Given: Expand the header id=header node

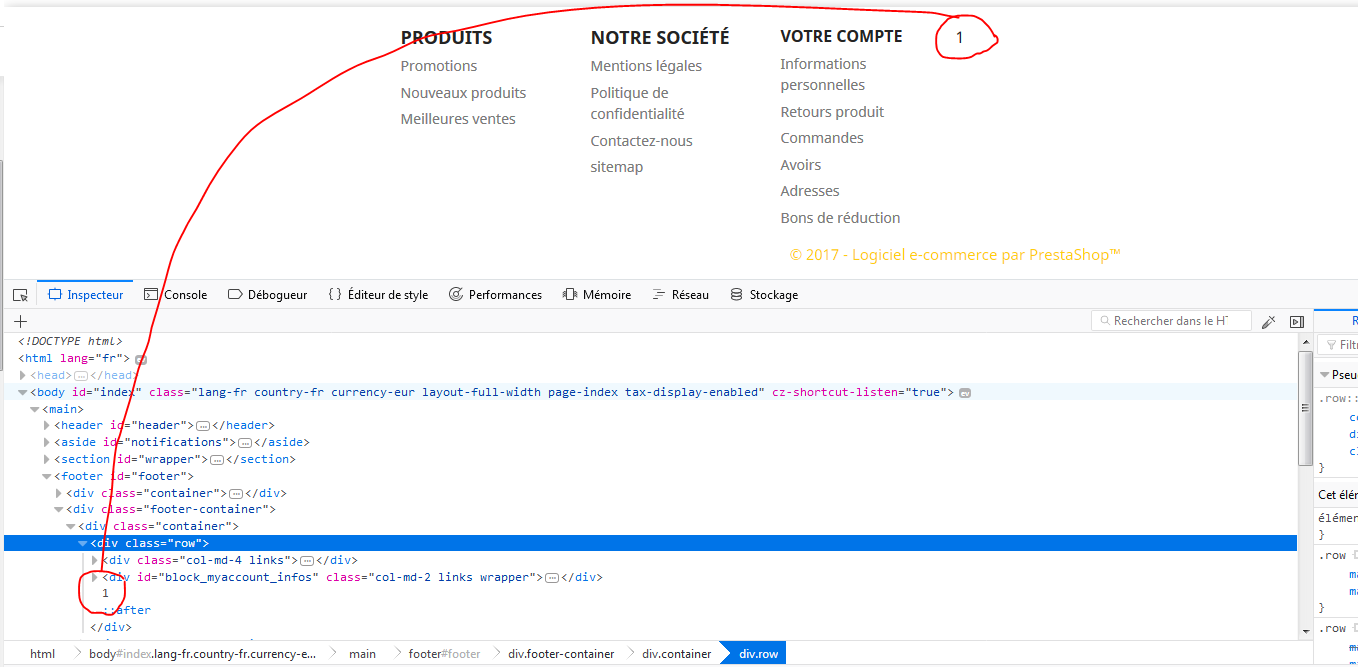Looking at the screenshot, I should [47, 425].
